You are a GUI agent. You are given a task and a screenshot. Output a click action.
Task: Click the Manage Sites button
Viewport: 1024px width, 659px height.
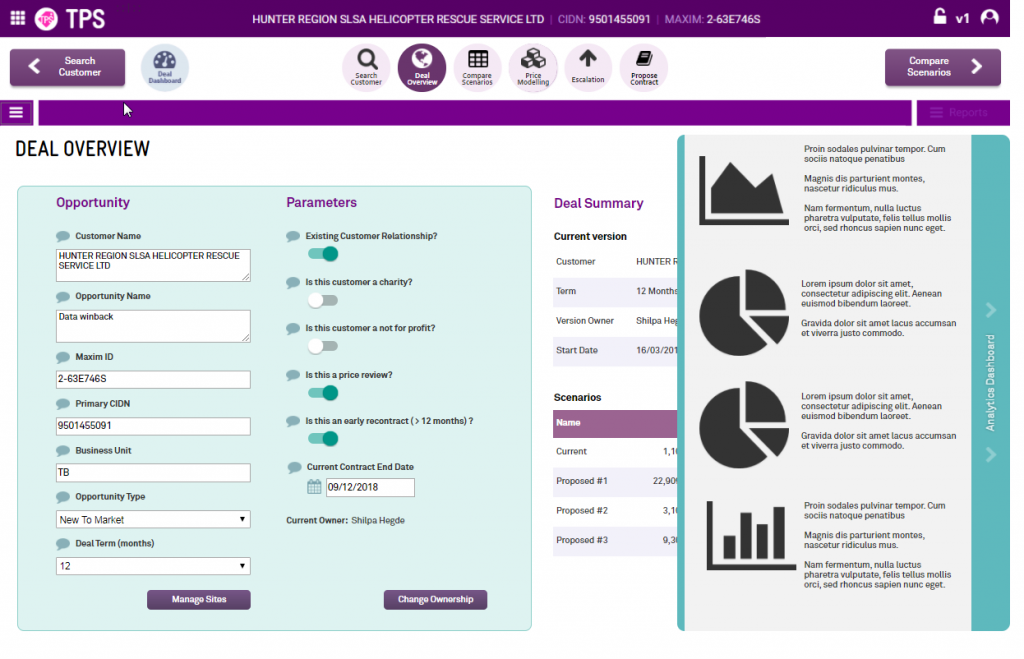pos(198,600)
